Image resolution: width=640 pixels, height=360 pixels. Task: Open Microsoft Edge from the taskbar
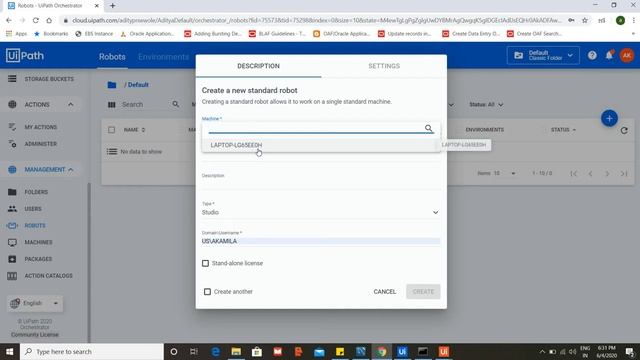(x=215, y=351)
